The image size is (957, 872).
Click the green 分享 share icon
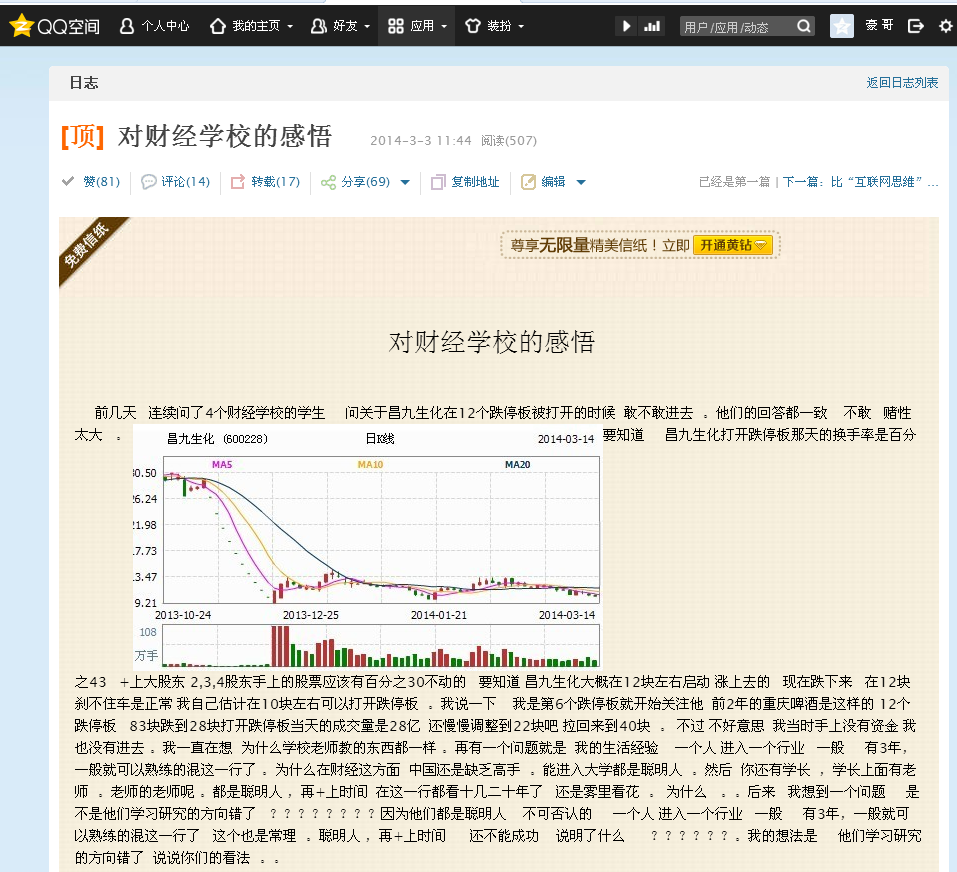[329, 182]
